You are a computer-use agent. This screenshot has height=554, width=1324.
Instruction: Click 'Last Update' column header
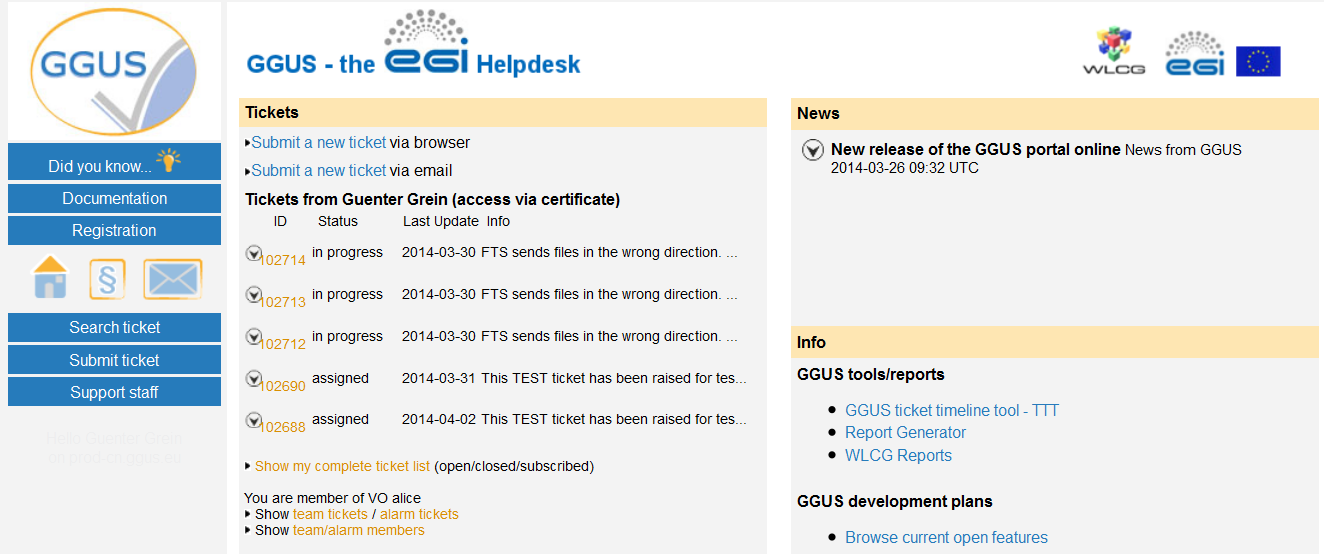point(441,221)
